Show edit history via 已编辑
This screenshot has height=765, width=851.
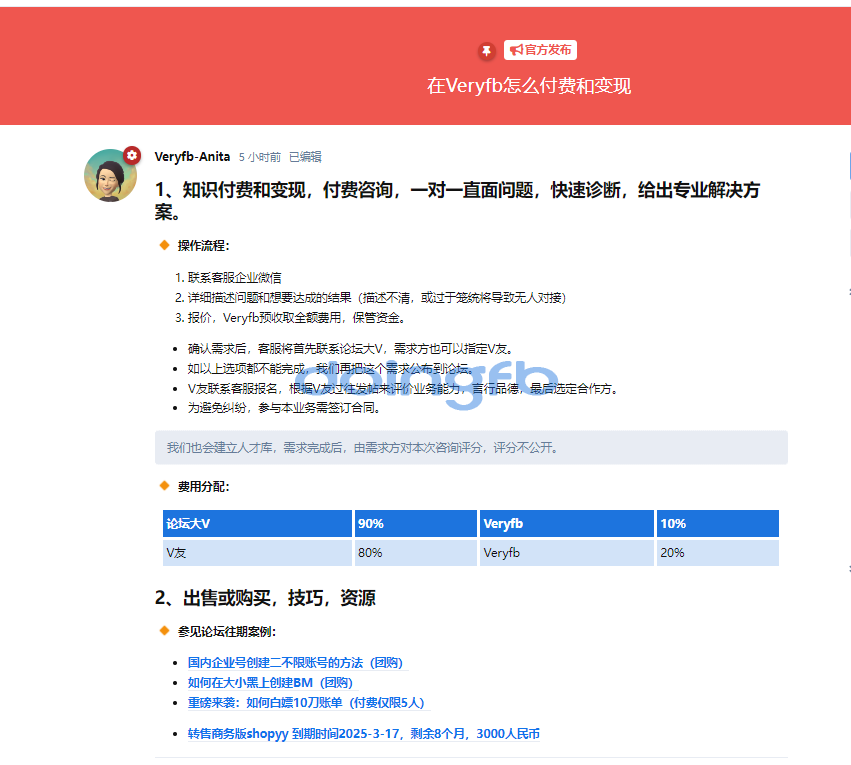[x=305, y=157]
